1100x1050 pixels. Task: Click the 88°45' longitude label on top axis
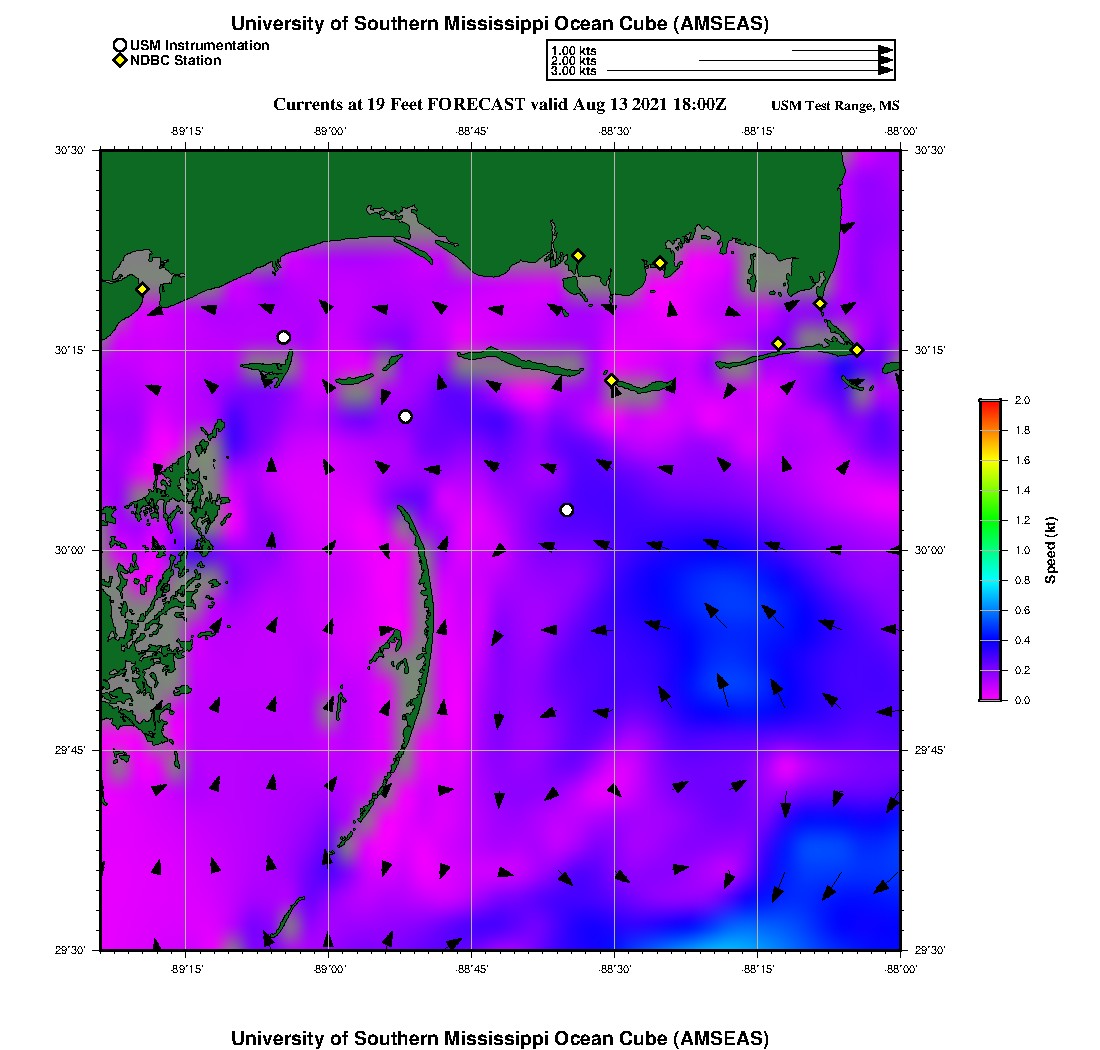pyautogui.click(x=471, y=131)
